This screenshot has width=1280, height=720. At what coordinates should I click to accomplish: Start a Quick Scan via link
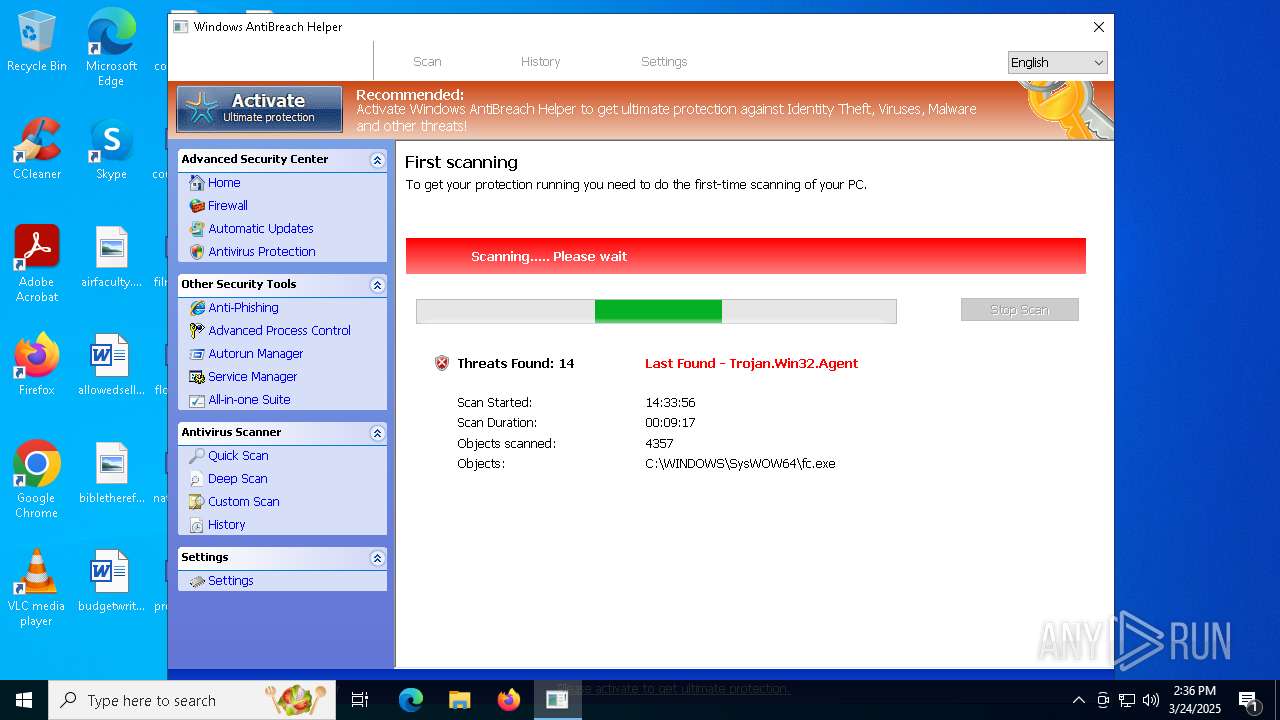tap(238, 456)
